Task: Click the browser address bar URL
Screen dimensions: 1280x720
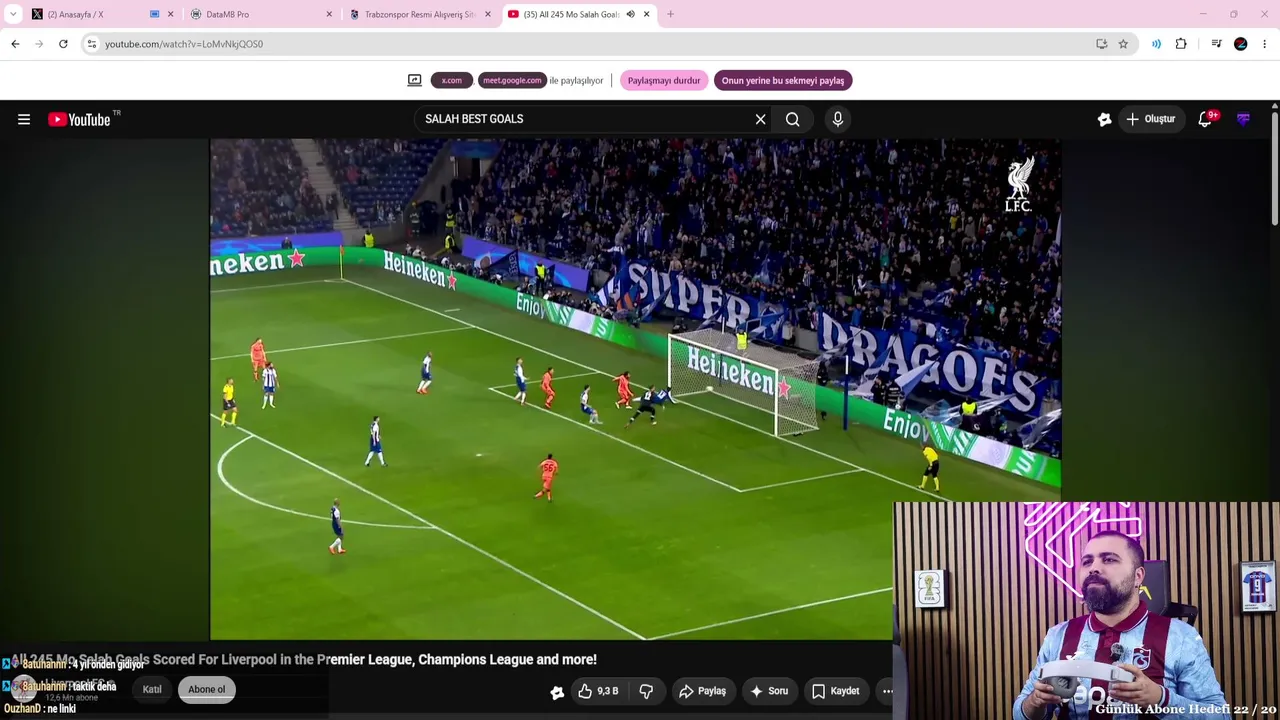Action: coord(184,44)
